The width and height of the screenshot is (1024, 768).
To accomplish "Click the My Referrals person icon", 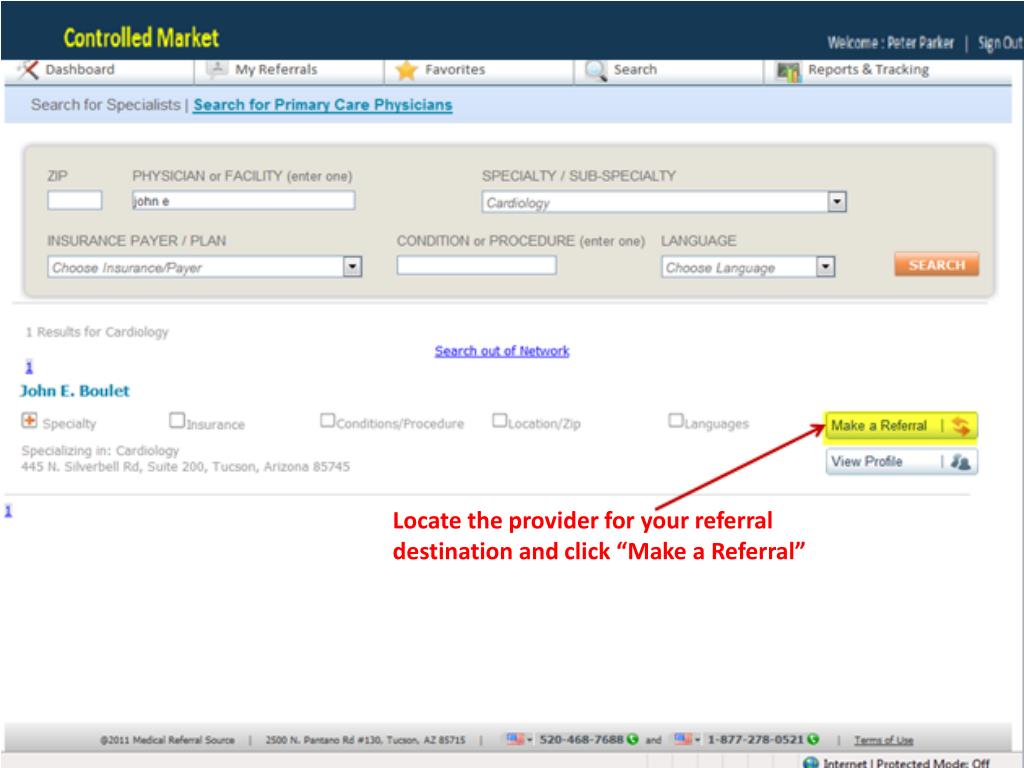I will [217, 69].
